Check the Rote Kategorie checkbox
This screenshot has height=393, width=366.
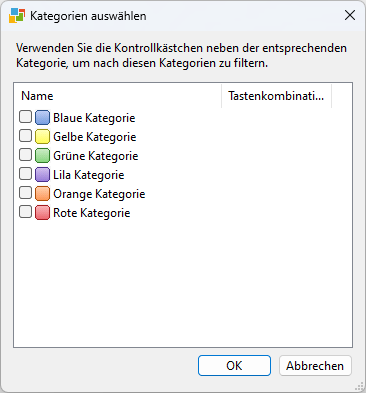pyautogui.click(x=25, y=212)
